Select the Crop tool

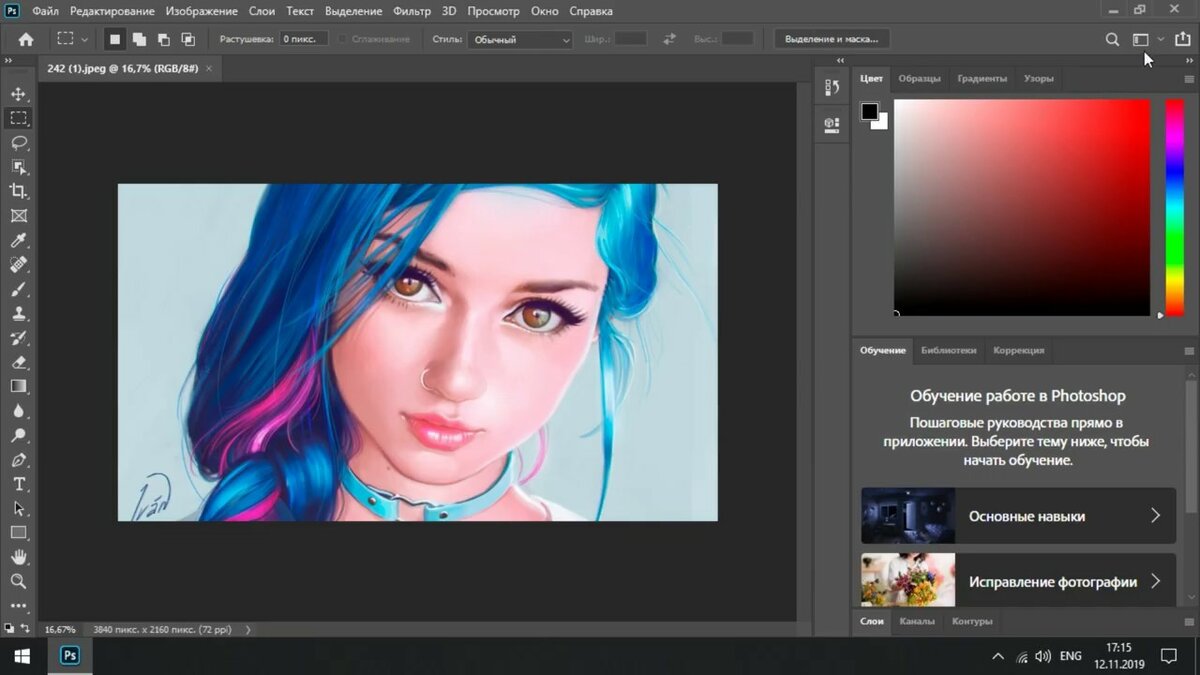pos(19,191)
